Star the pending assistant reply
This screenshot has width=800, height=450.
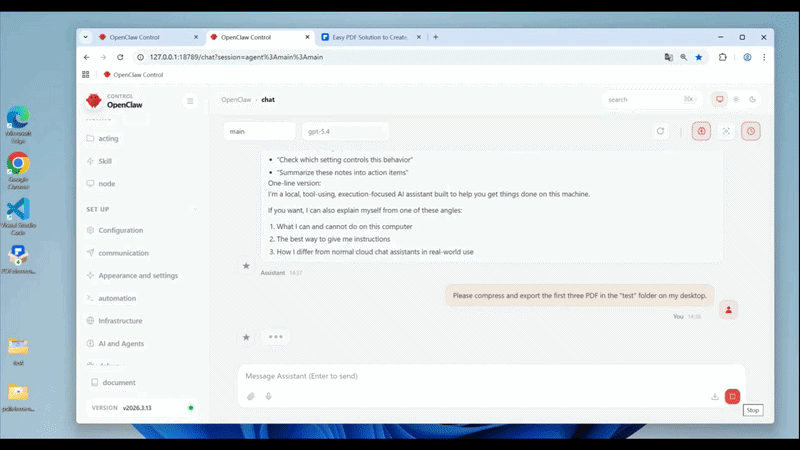[x=246, y=337]
